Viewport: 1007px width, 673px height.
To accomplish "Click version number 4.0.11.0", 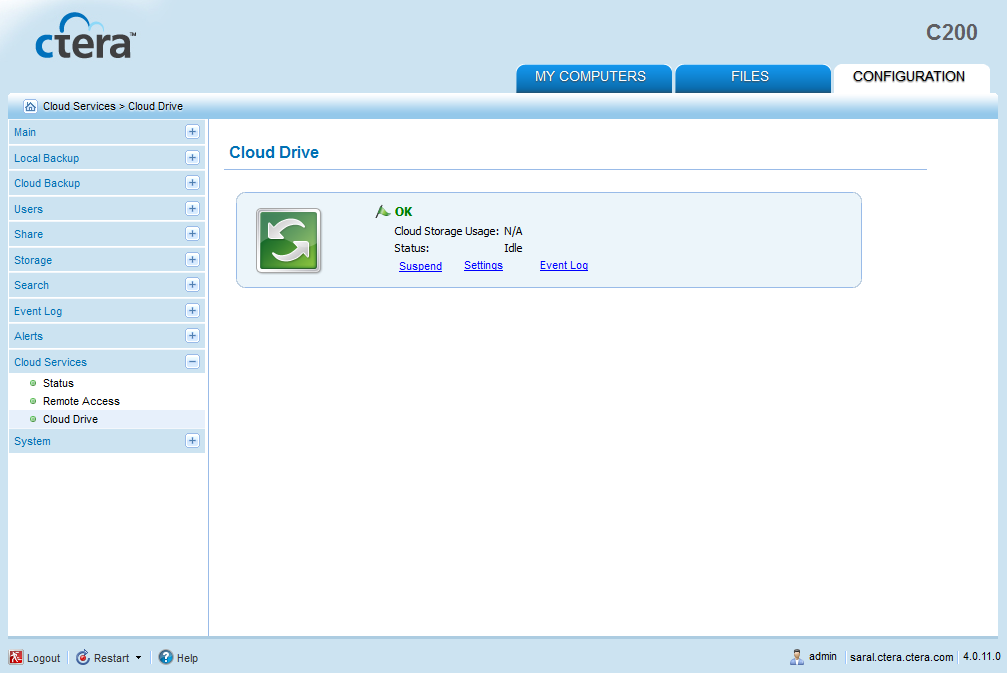I will (981, 656).
